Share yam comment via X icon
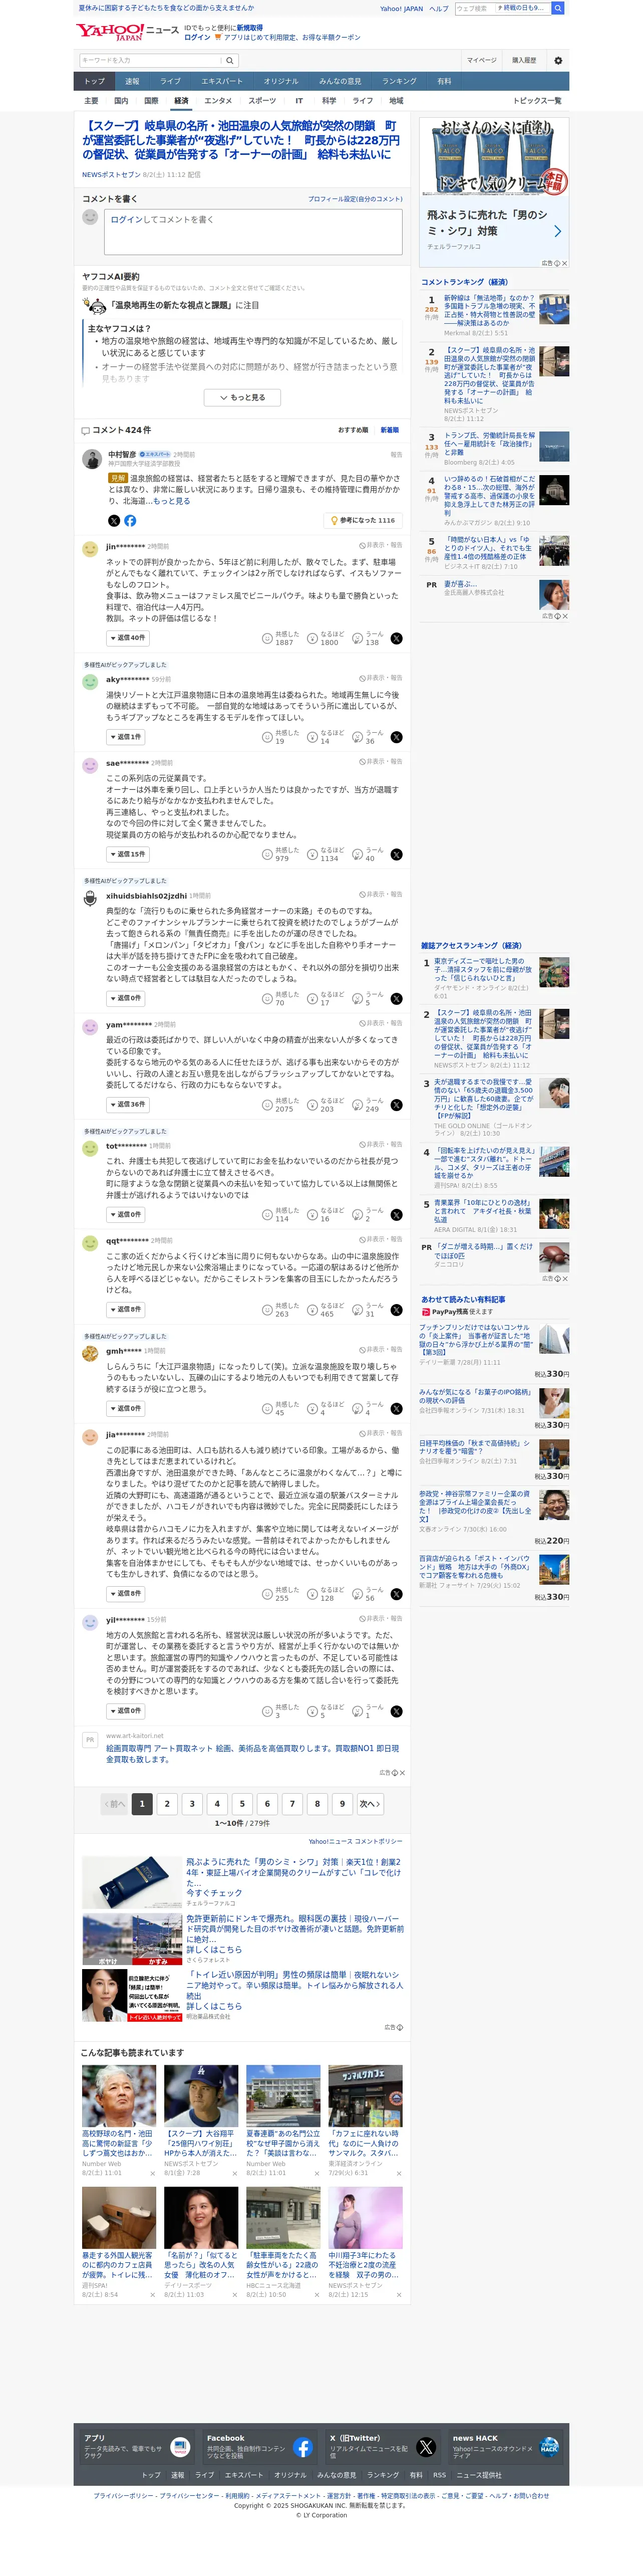643x2576 pixels. [396, 1104]
